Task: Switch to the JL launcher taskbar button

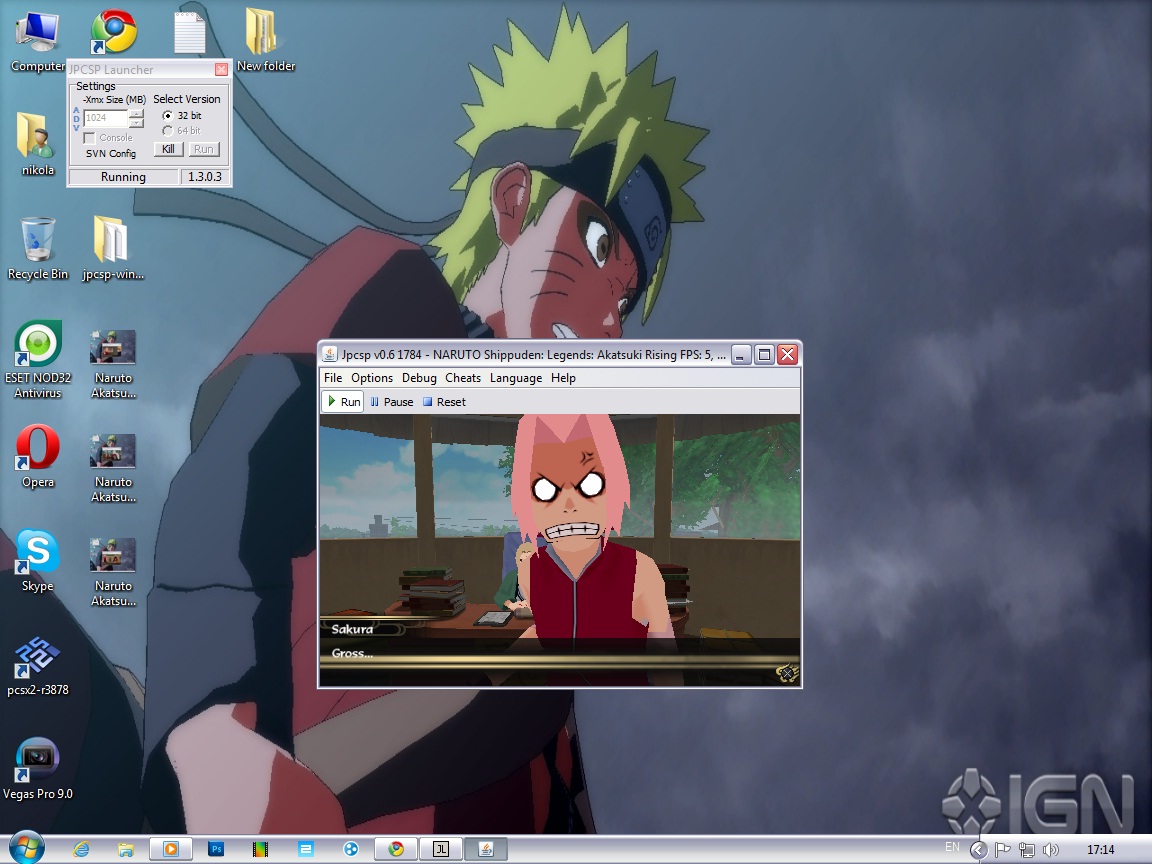Action: (x=441, y=849)
